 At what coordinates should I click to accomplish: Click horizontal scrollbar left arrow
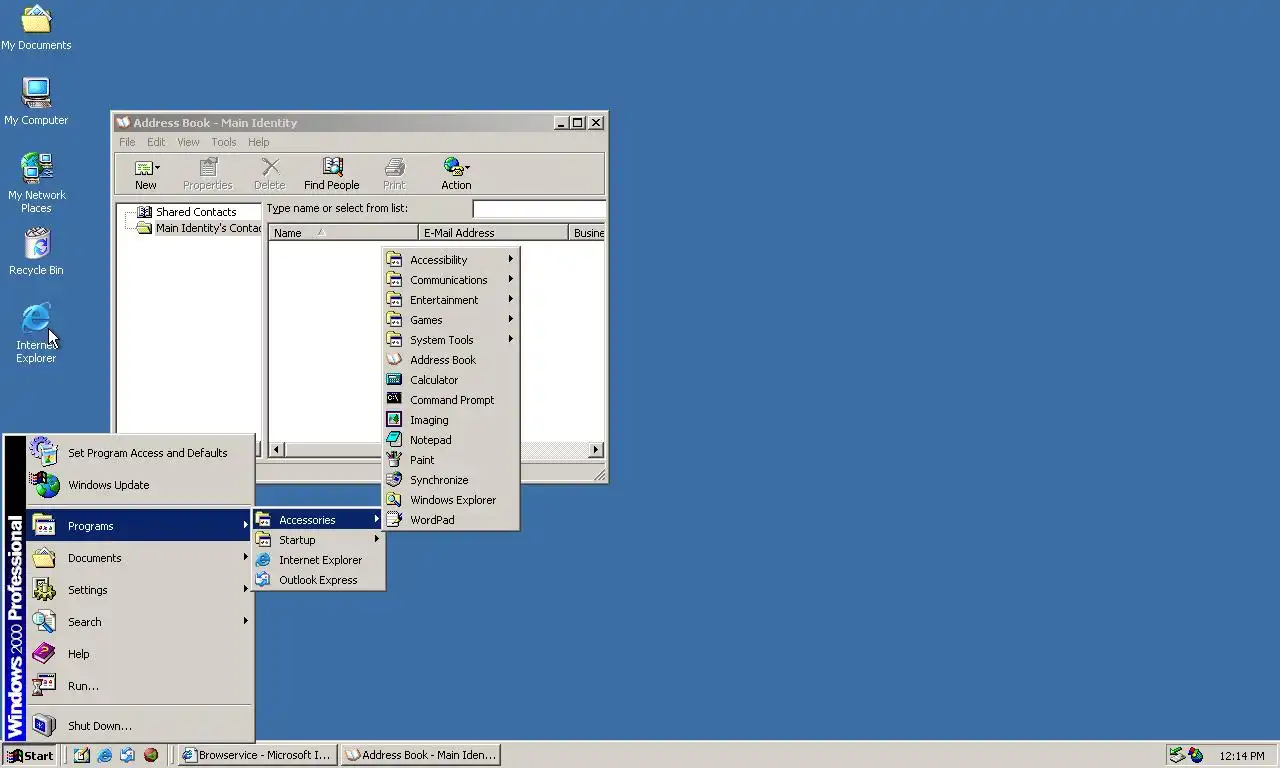pyautogui.click(x=277, y=450)
